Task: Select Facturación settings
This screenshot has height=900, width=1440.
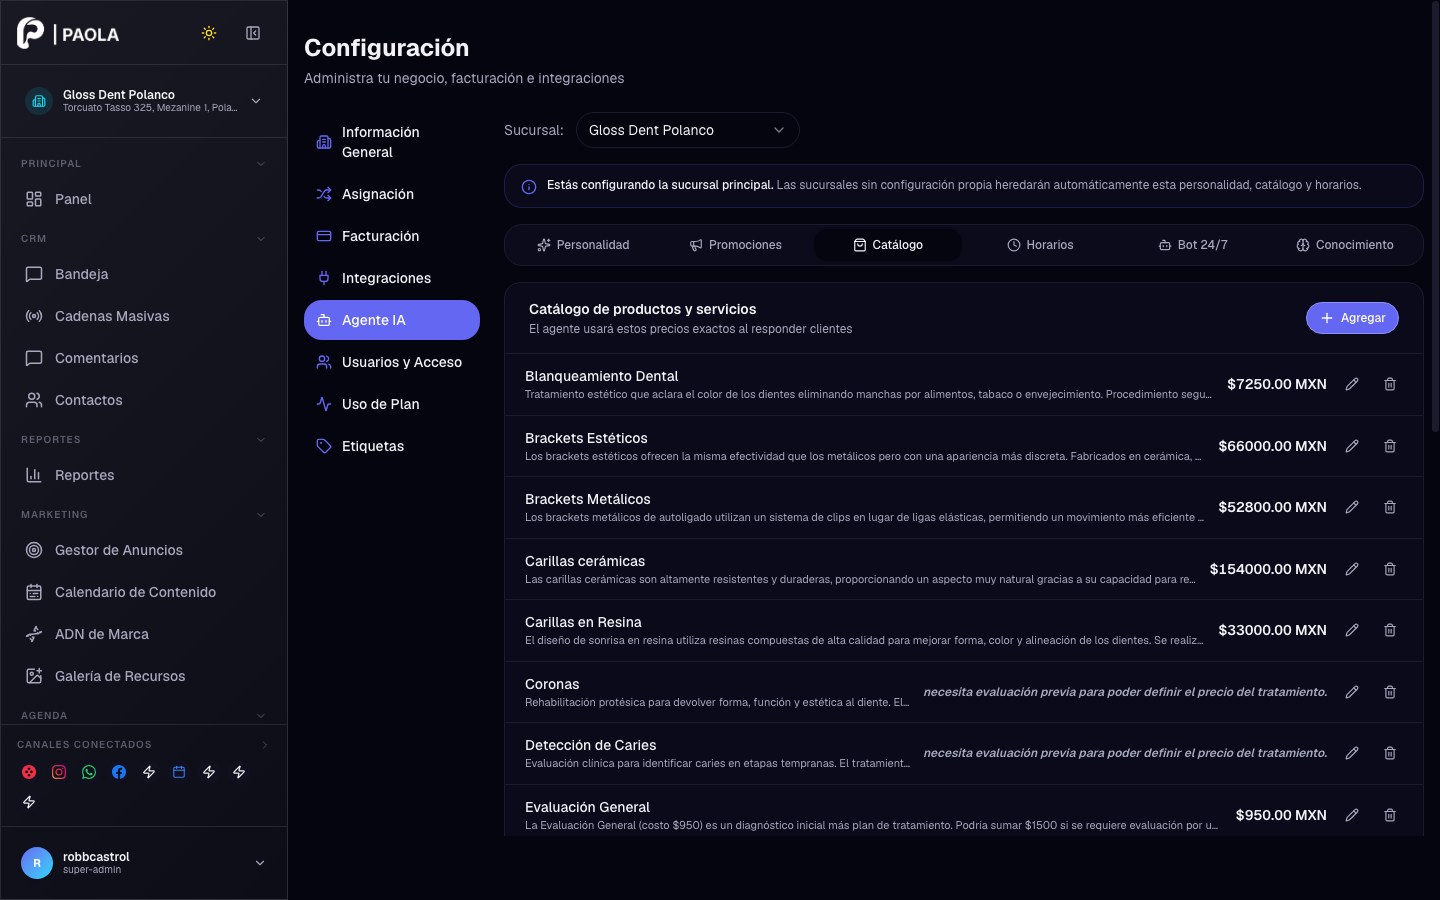Action: (392, 236)
